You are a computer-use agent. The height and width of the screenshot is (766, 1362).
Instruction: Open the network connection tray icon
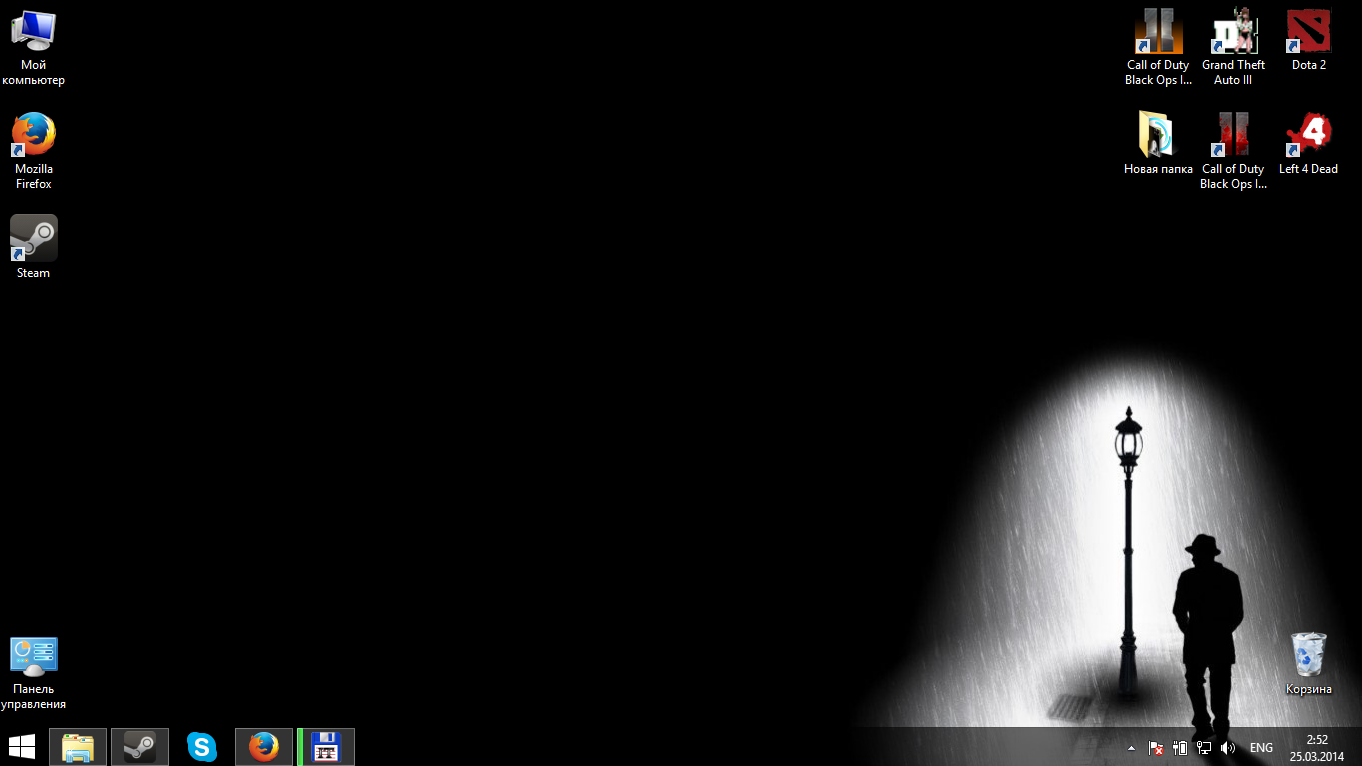point(1204,748)
